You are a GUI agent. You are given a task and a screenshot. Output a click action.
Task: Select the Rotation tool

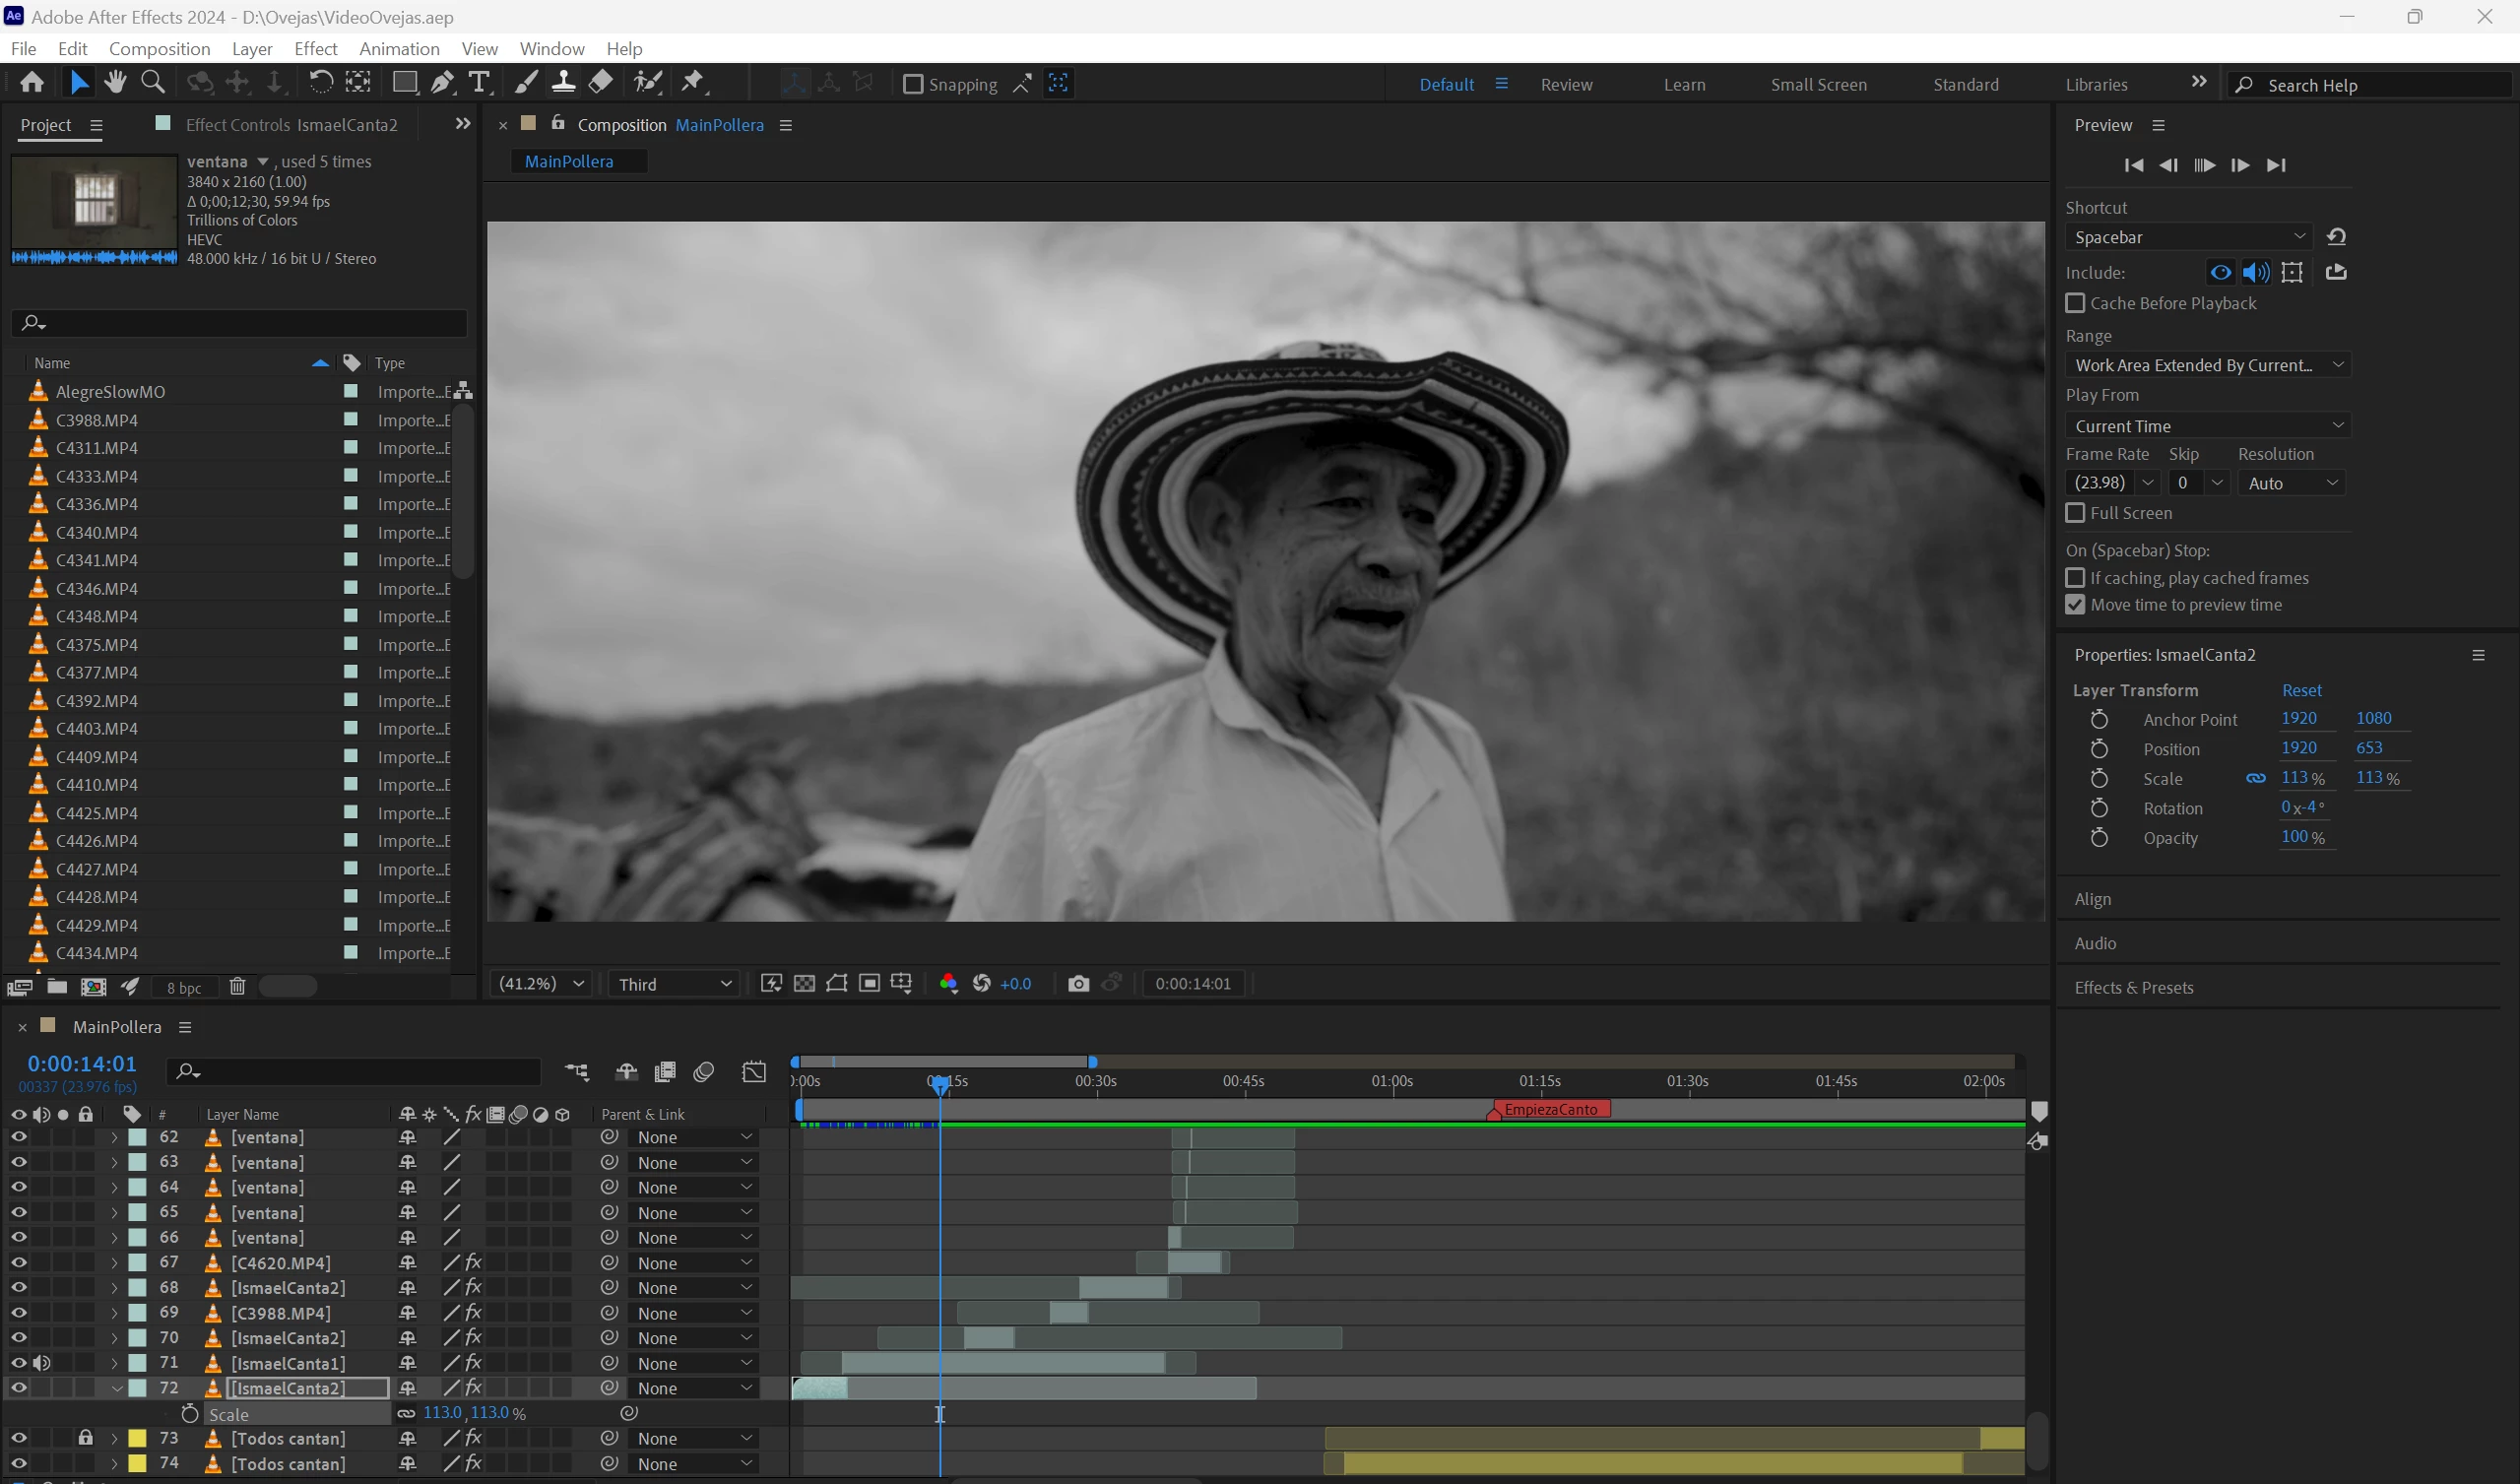tap(320, 83)
